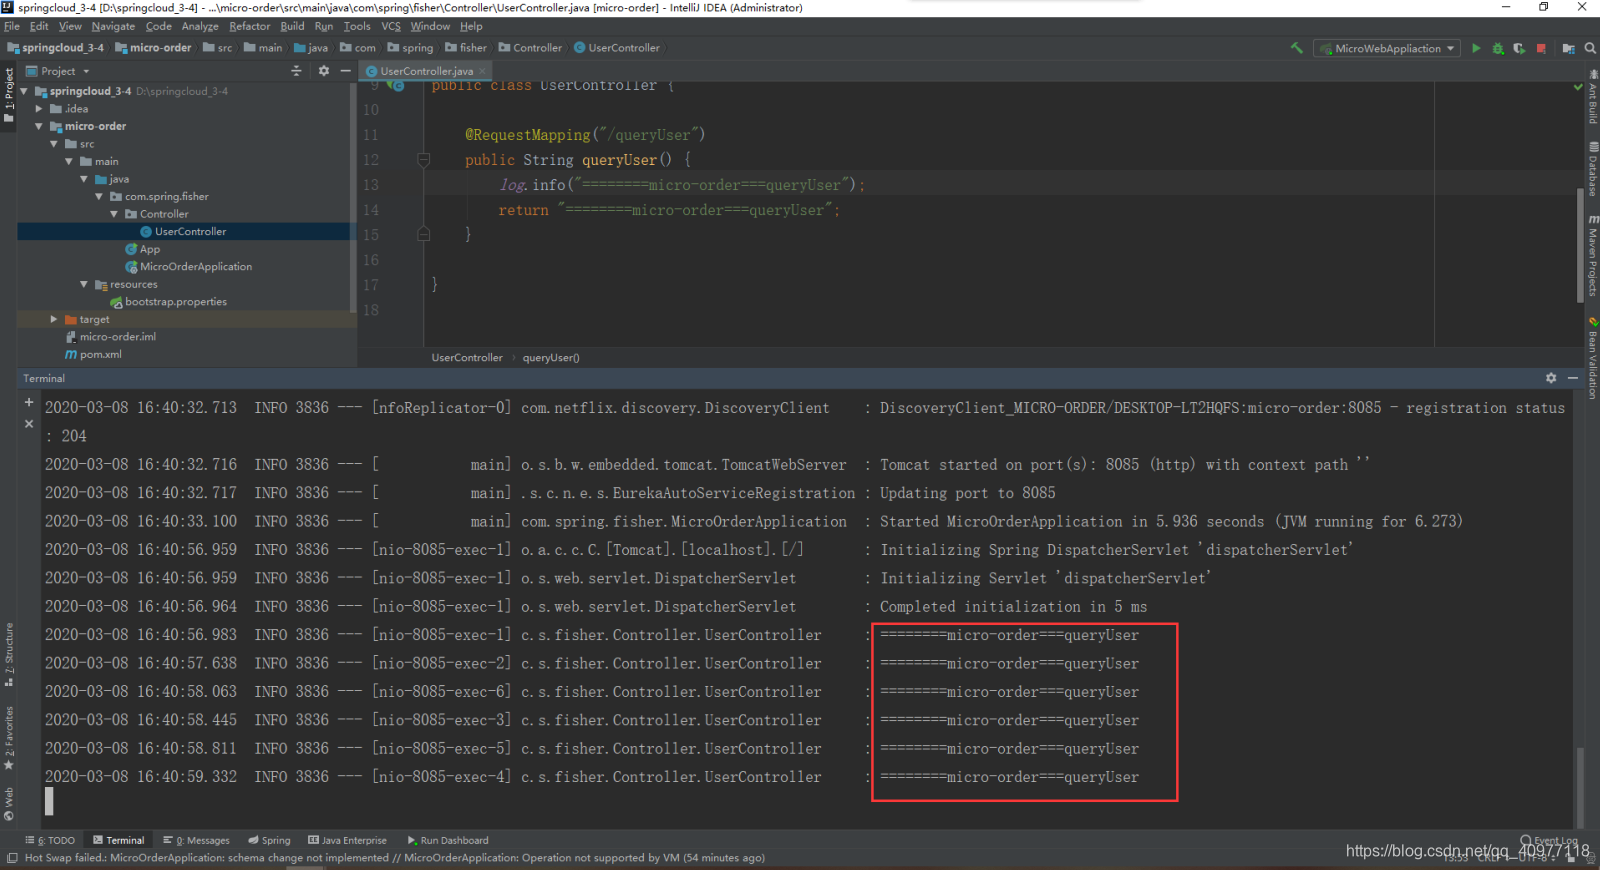Image resolution: width=1600 pixels, height=870 pixels.
Task: Open the Project panel settings gear
Action: [323, 71]
